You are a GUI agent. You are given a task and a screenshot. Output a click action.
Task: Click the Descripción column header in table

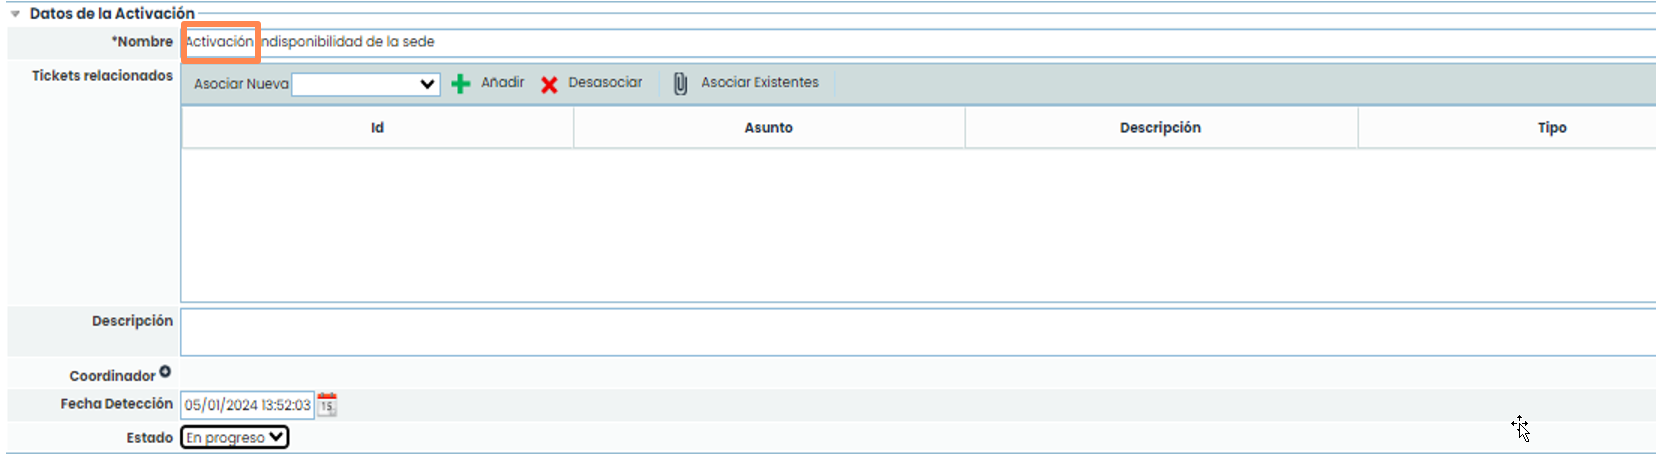[x=1160, y=128]
